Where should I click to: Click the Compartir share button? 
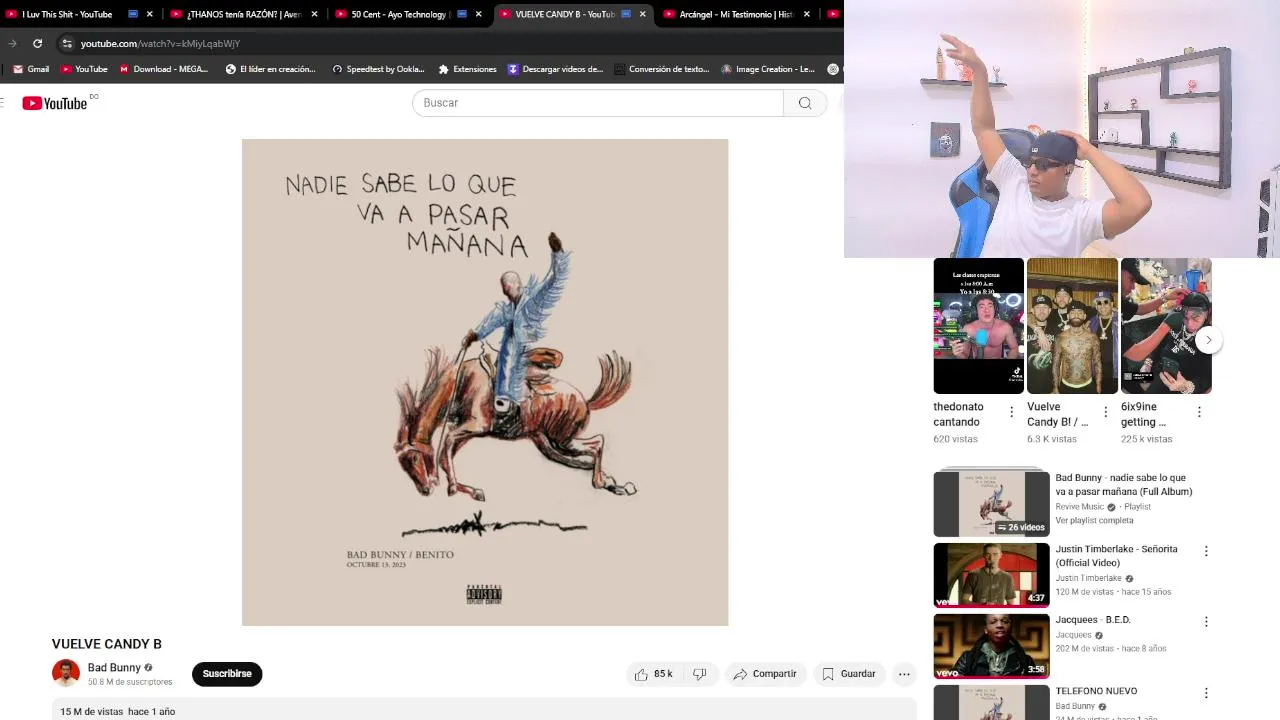point(765,674)
